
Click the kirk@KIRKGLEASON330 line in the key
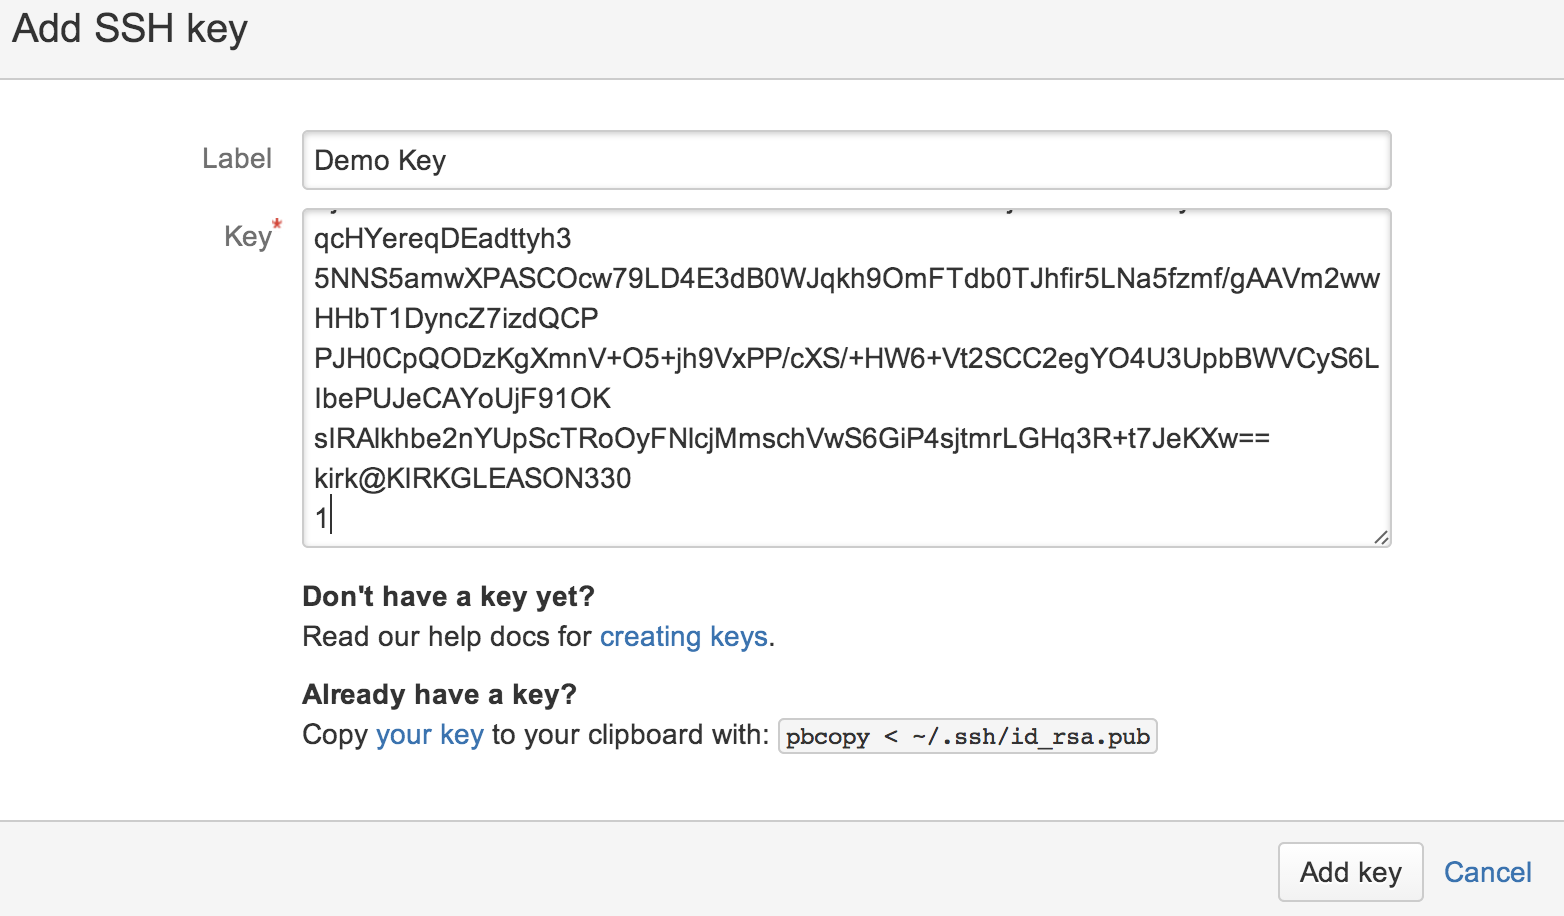tap(472, 478)
